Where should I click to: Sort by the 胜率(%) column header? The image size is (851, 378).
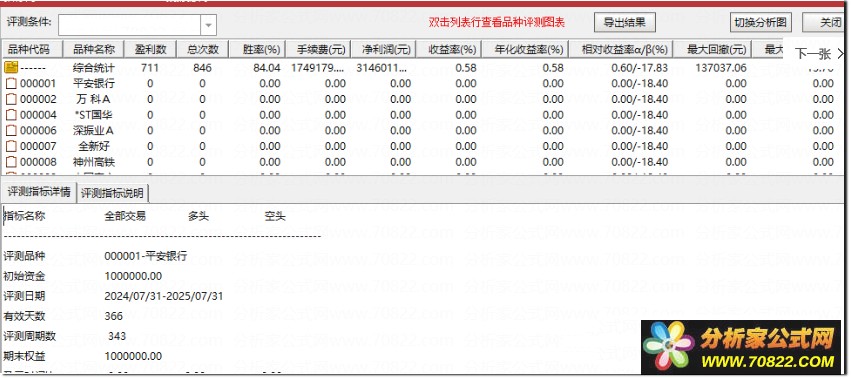click(x=262, y=49)
